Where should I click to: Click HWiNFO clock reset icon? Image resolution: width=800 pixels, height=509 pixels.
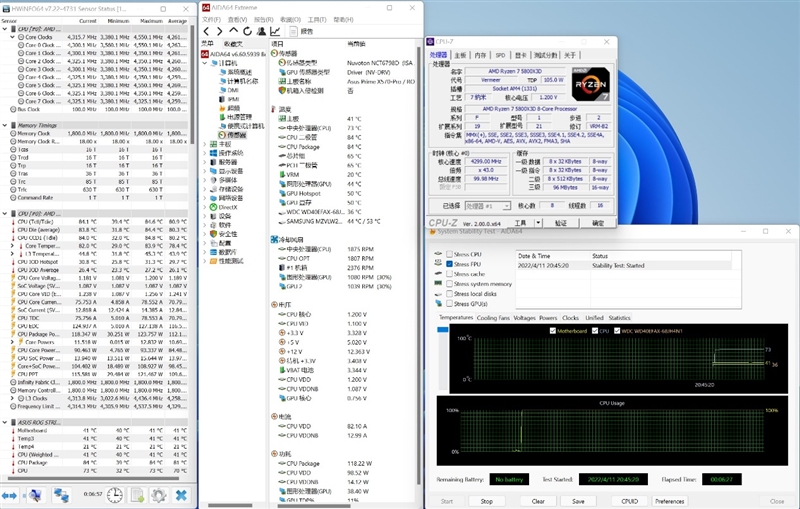click(x=115, y=495)
